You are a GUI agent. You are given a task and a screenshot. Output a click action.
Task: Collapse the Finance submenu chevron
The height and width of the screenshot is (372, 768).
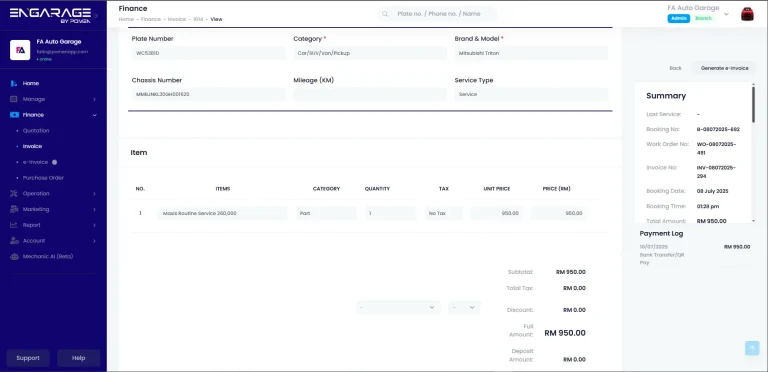tap(95, 115)
